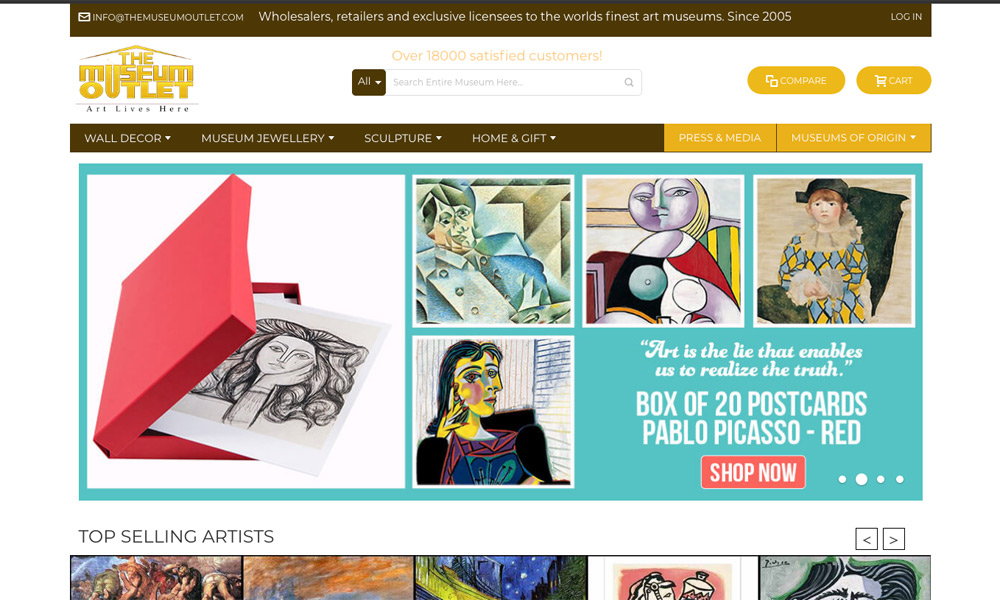This screenshot has width=1000, height=600.
Task: Open the Sculpture menu
Action: 403,138
